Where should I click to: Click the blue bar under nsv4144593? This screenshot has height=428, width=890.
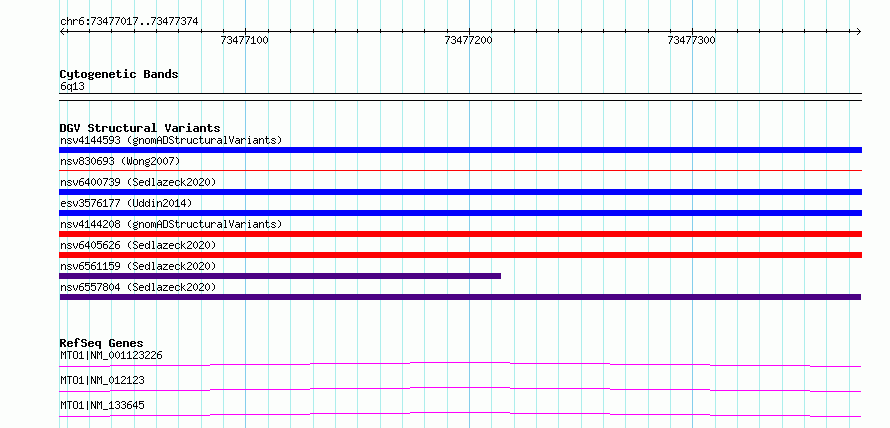460,150
